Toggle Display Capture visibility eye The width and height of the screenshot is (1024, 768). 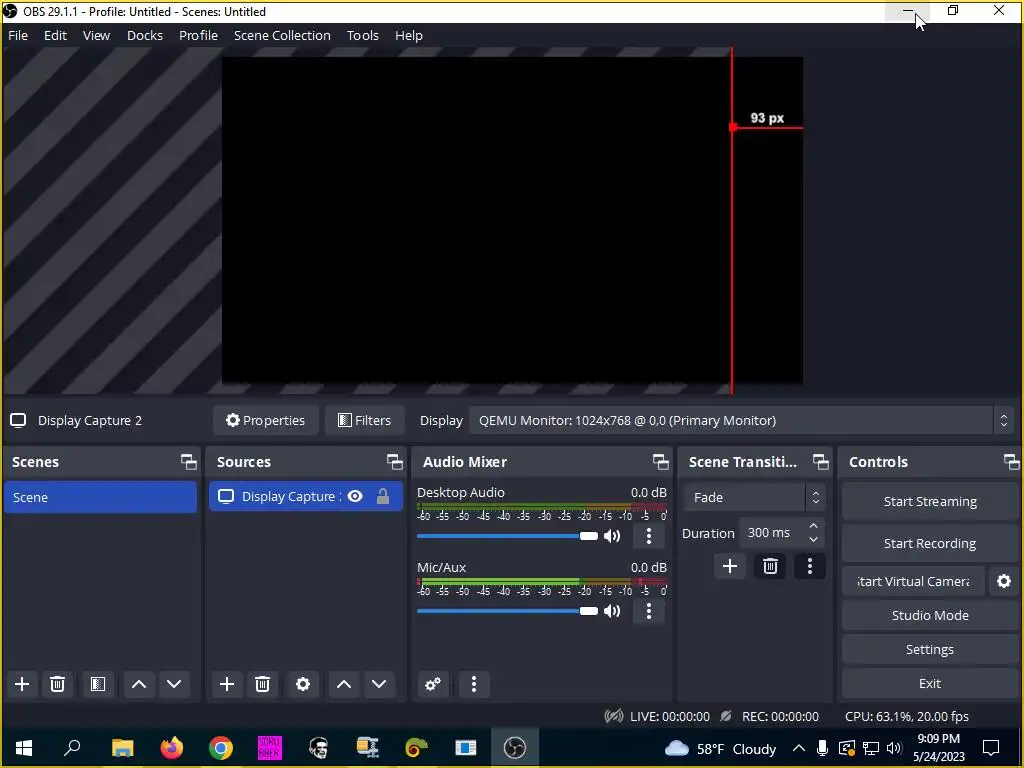pos(355,496)
